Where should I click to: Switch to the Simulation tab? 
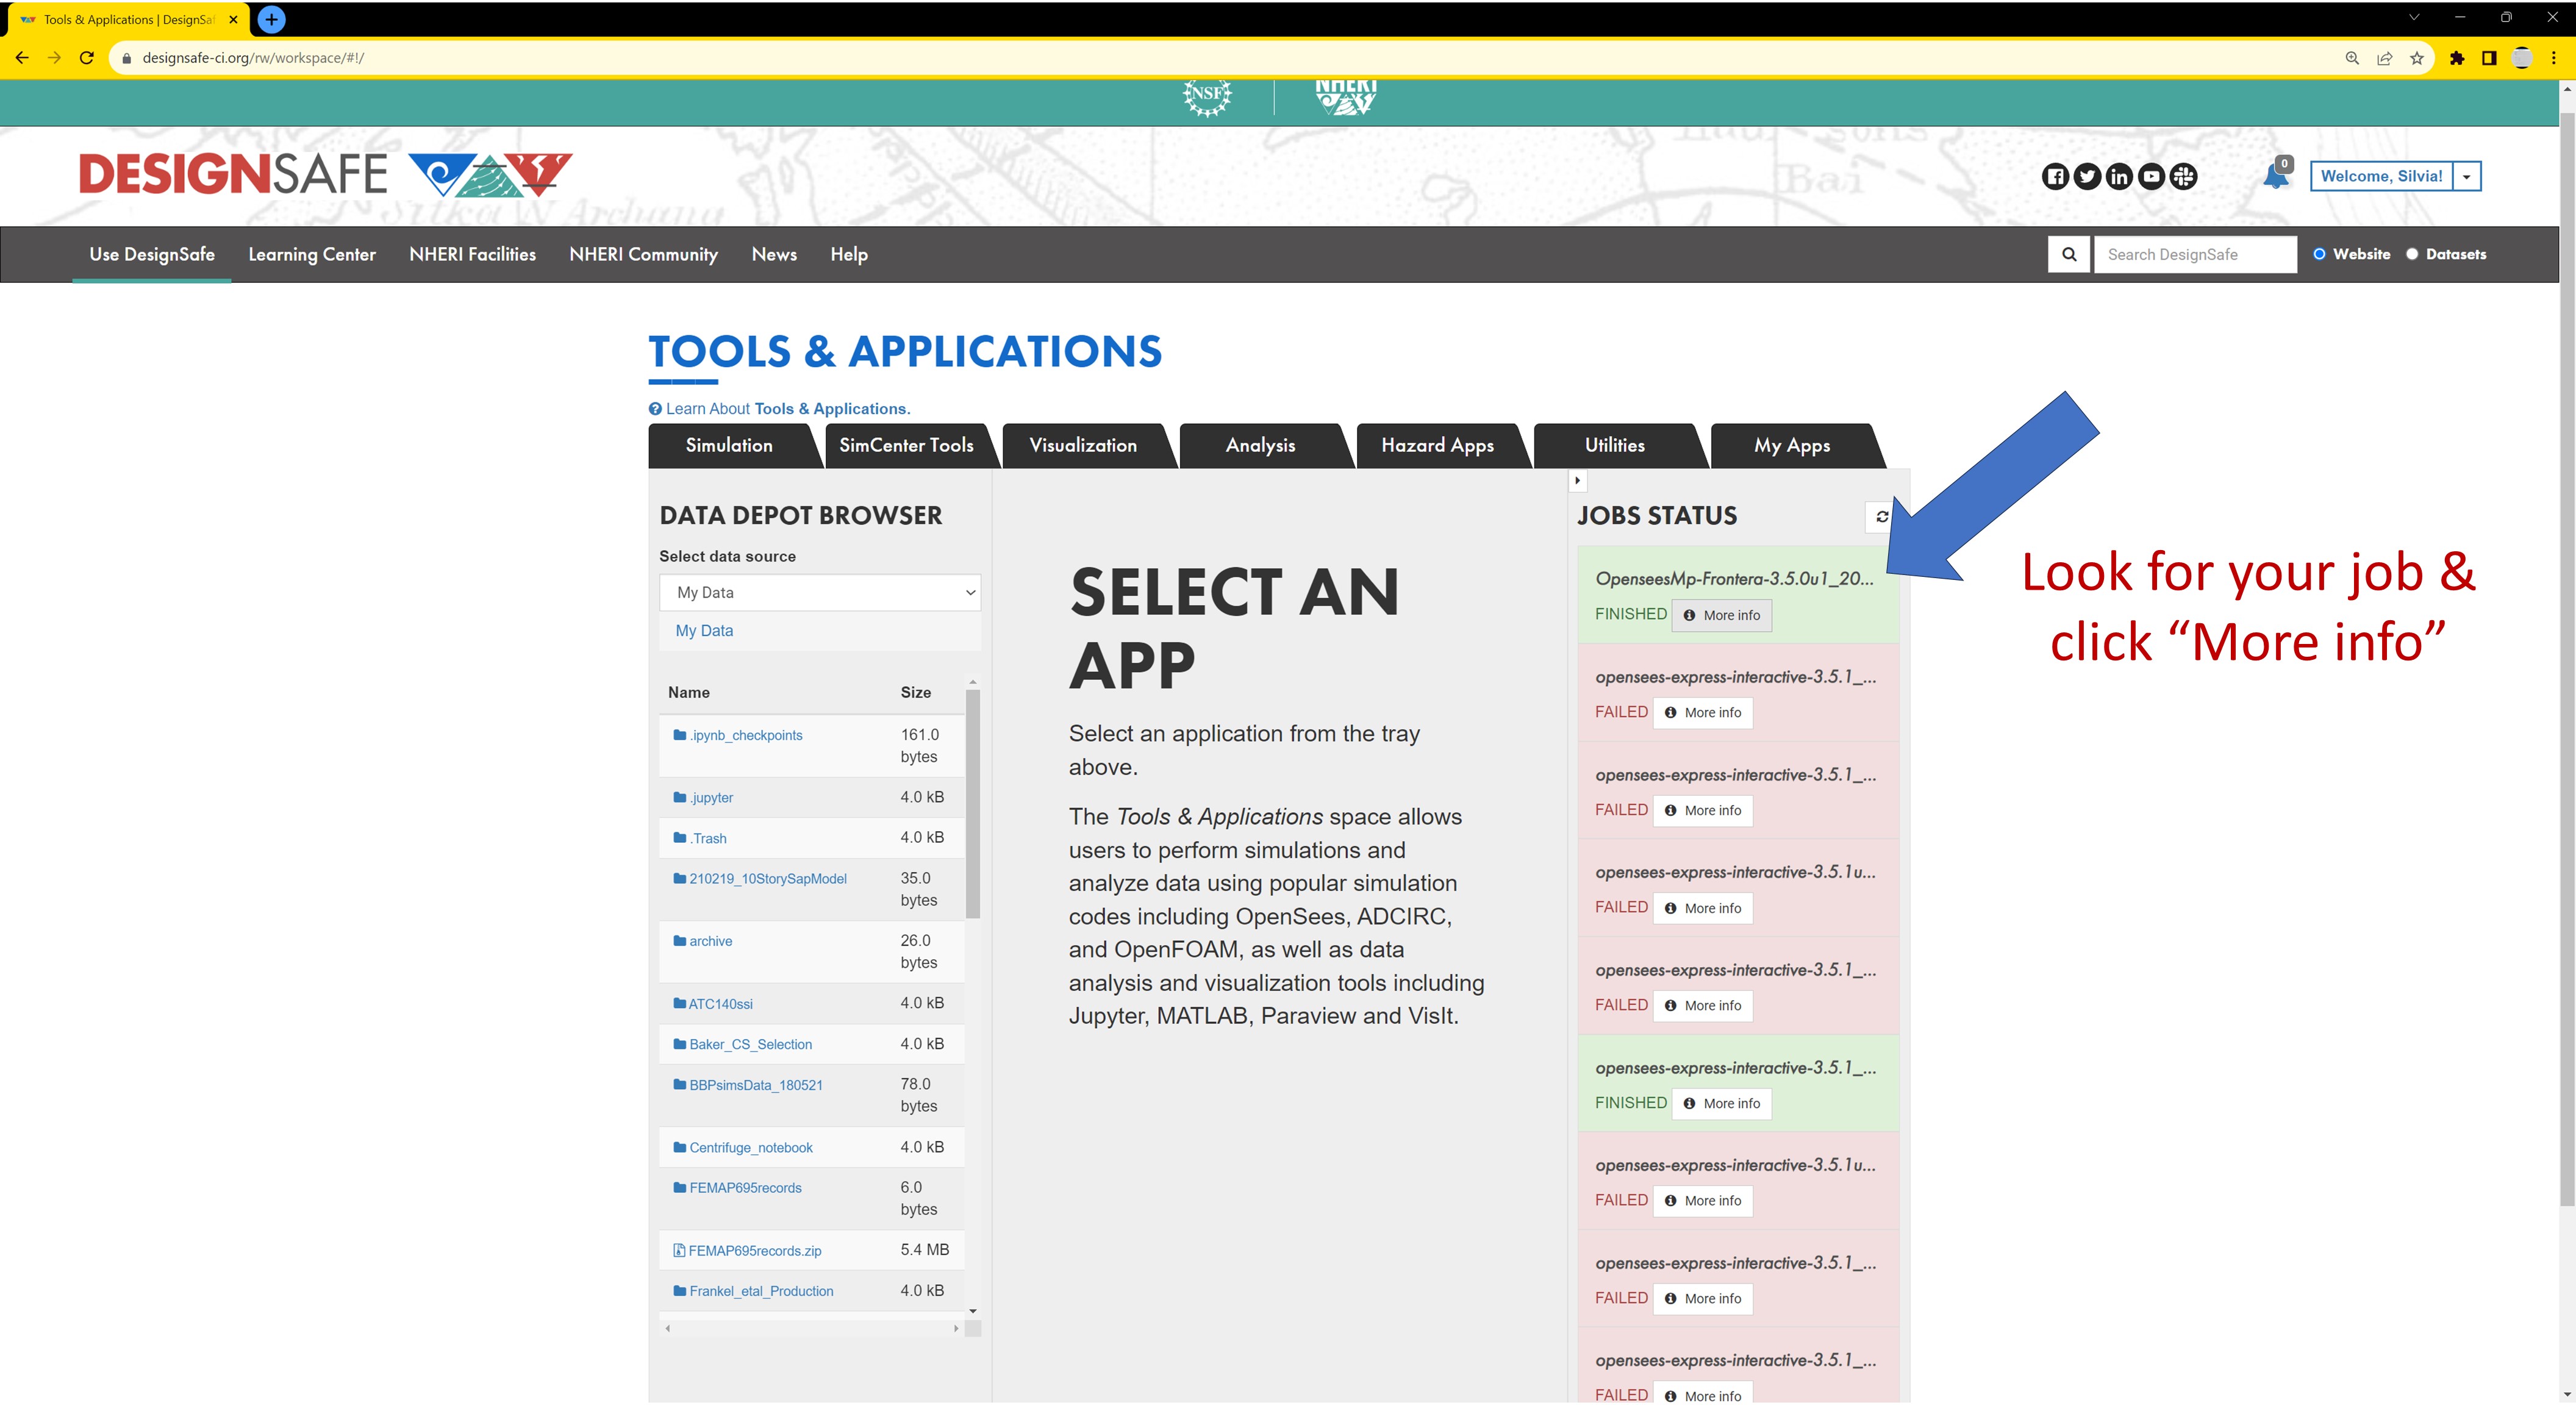point(729,446)
